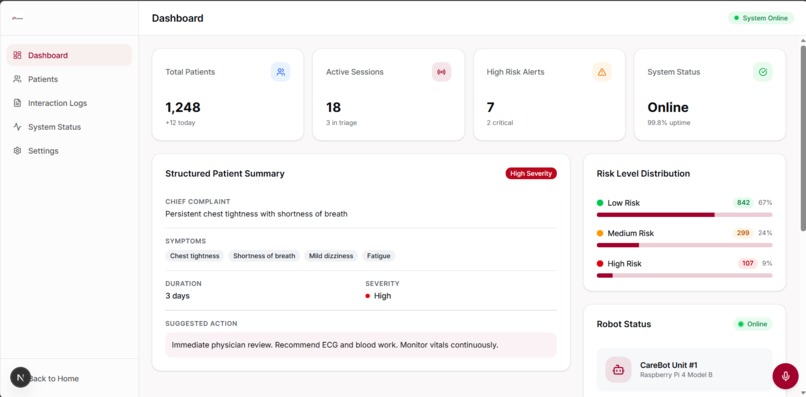806x397 pixels.
Task: Click the System Status pulse icon
Action: tap(17, 127)
